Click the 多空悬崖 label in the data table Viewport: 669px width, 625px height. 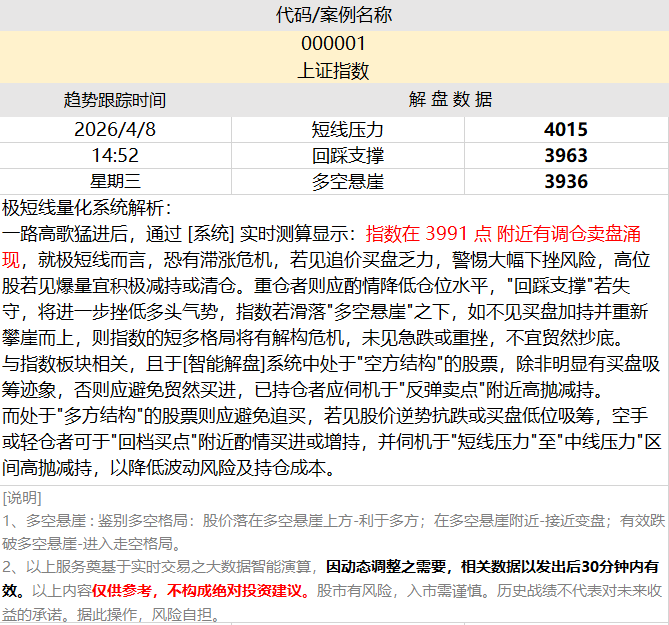348,182
